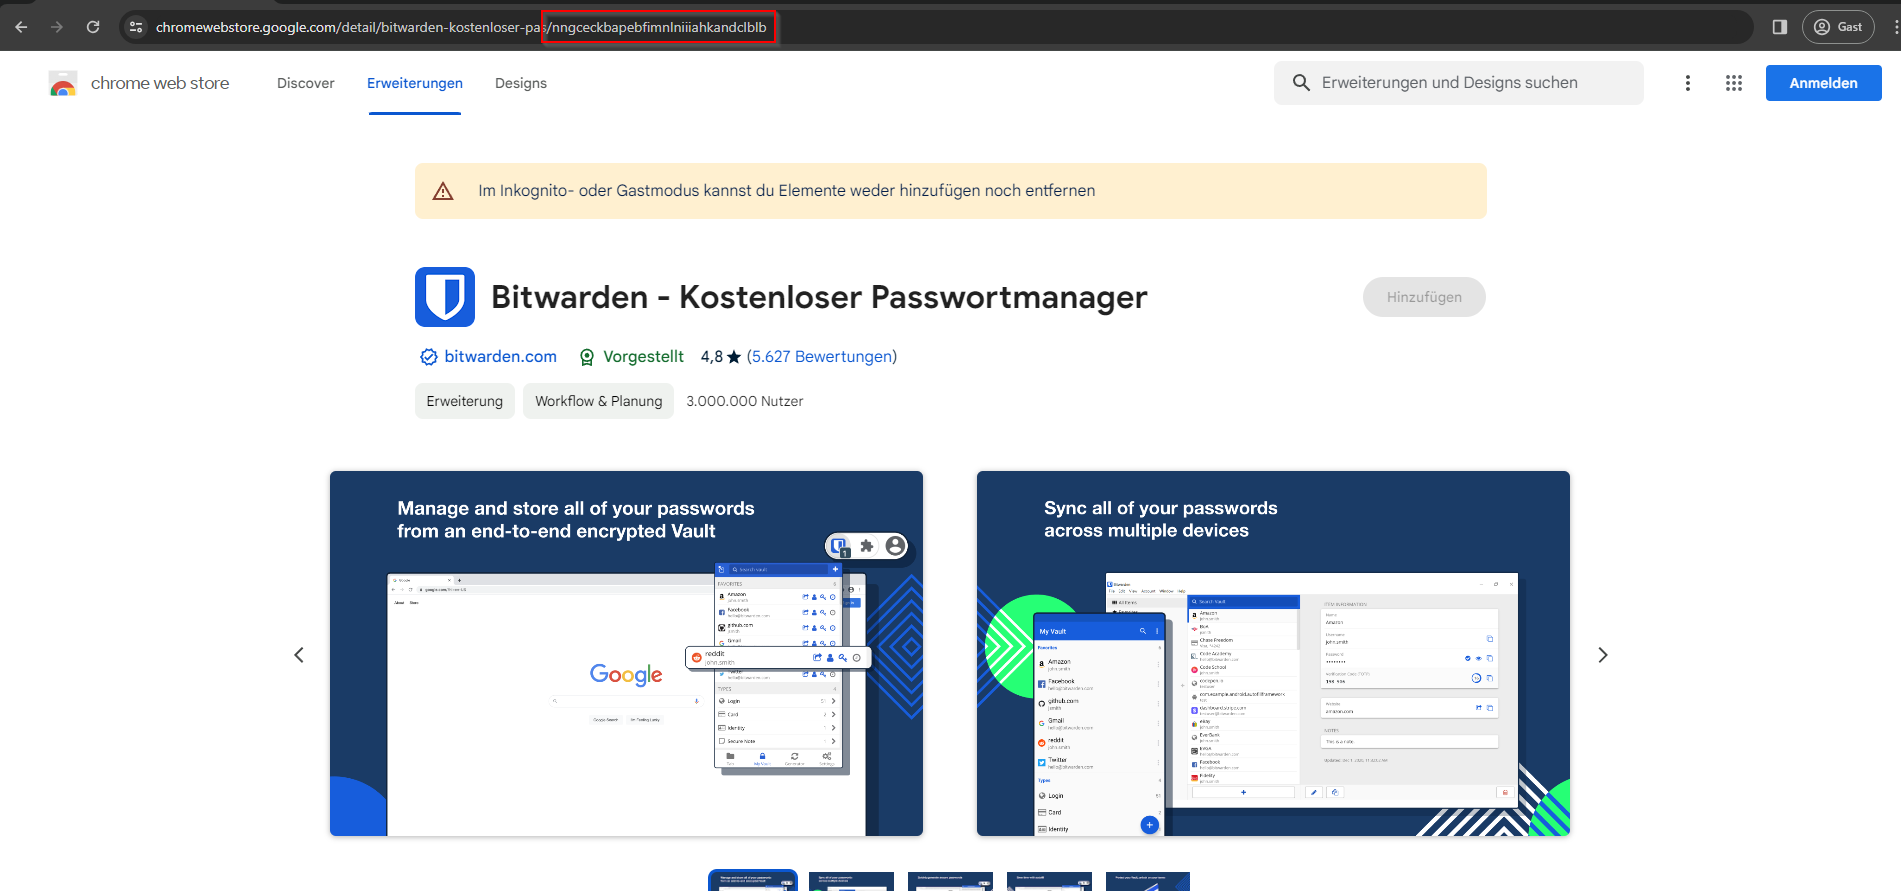Open the Designs tab
The image size is (1901, 891).
[x=521, y=83]
